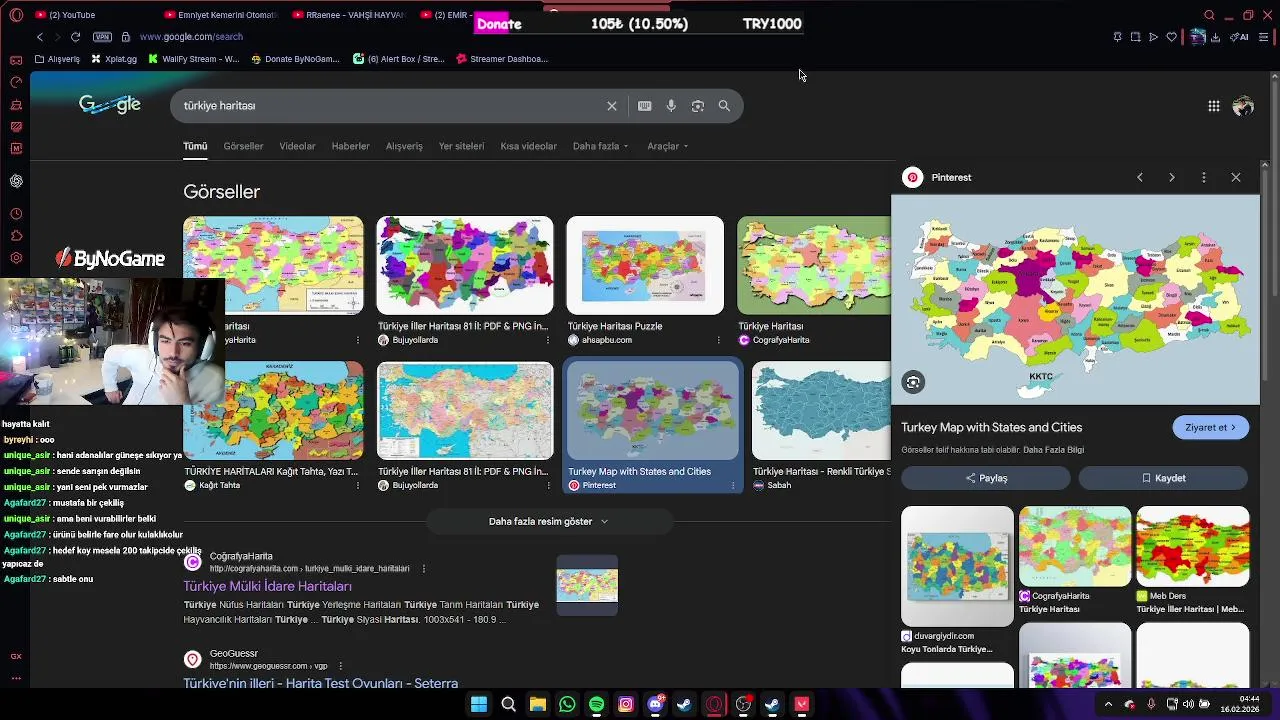Show hidden system tray icons

[1108, 704]
